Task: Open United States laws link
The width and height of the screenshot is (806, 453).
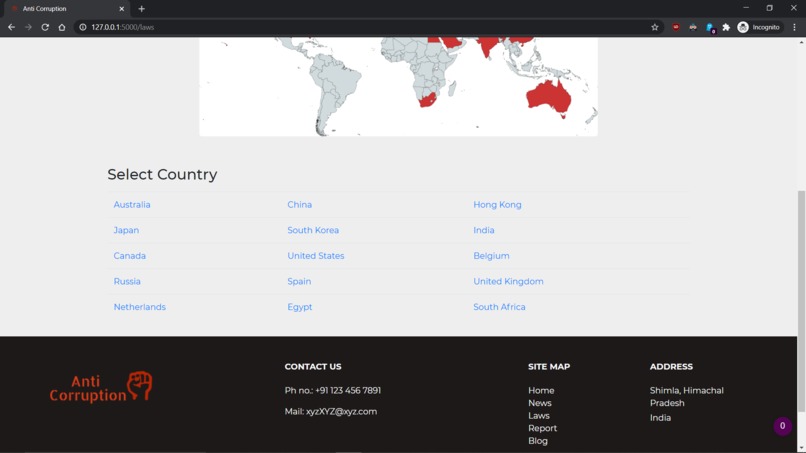Action: pos(316,256)
